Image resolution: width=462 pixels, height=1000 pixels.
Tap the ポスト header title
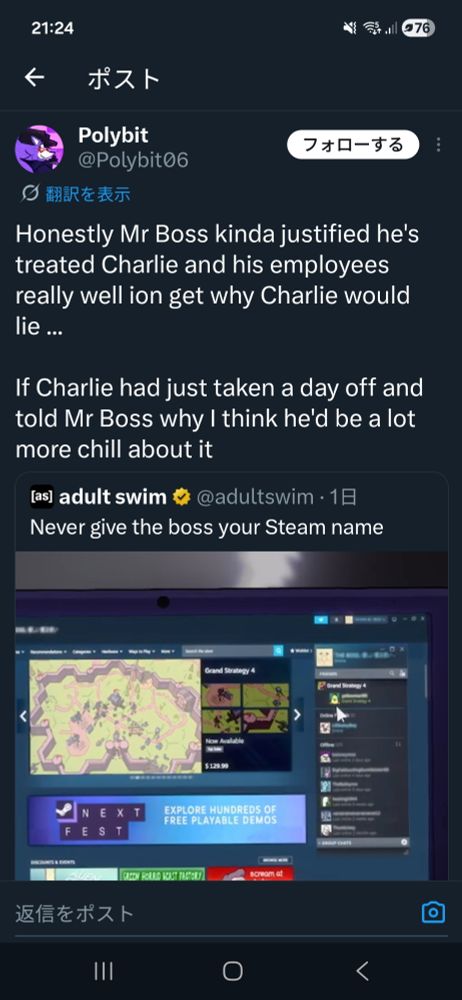[123, 78]
